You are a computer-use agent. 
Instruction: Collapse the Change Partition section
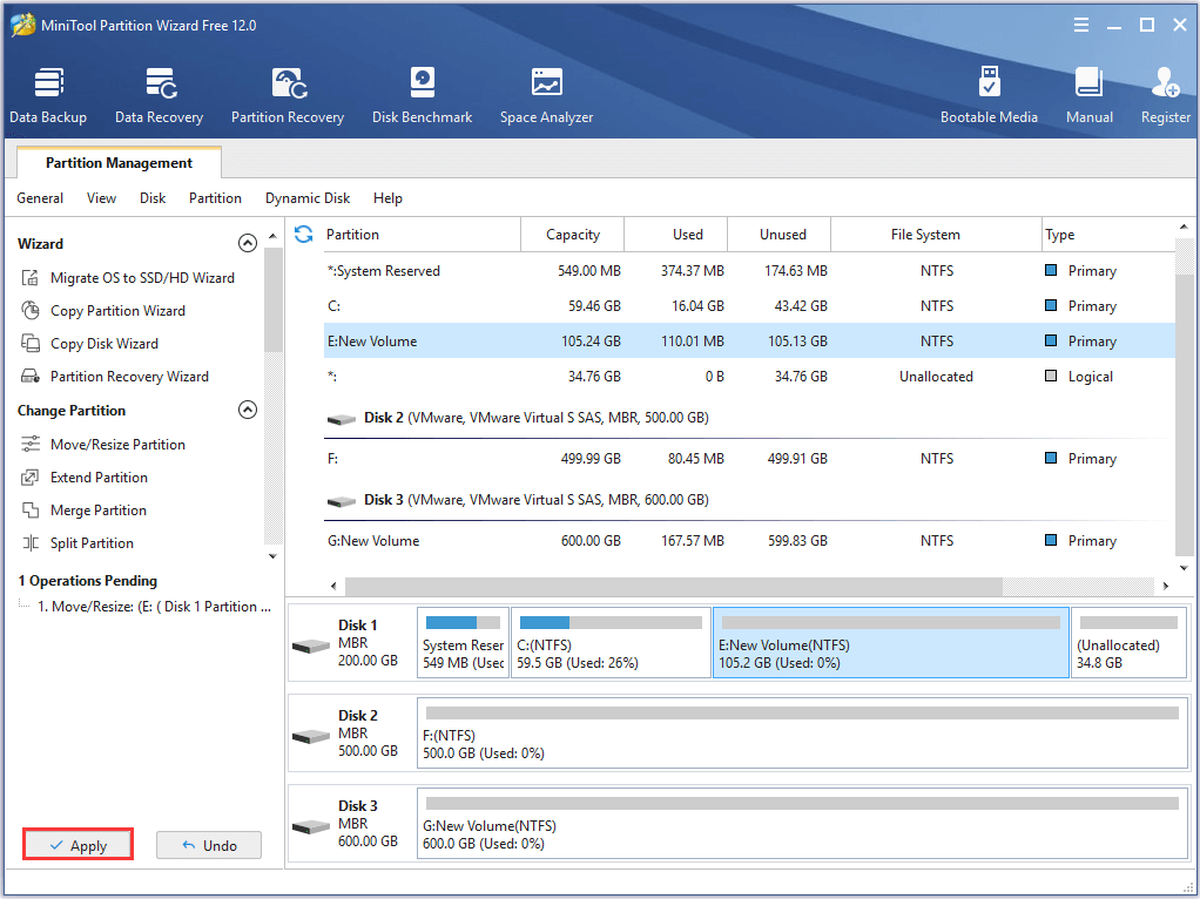click(247, 410)
